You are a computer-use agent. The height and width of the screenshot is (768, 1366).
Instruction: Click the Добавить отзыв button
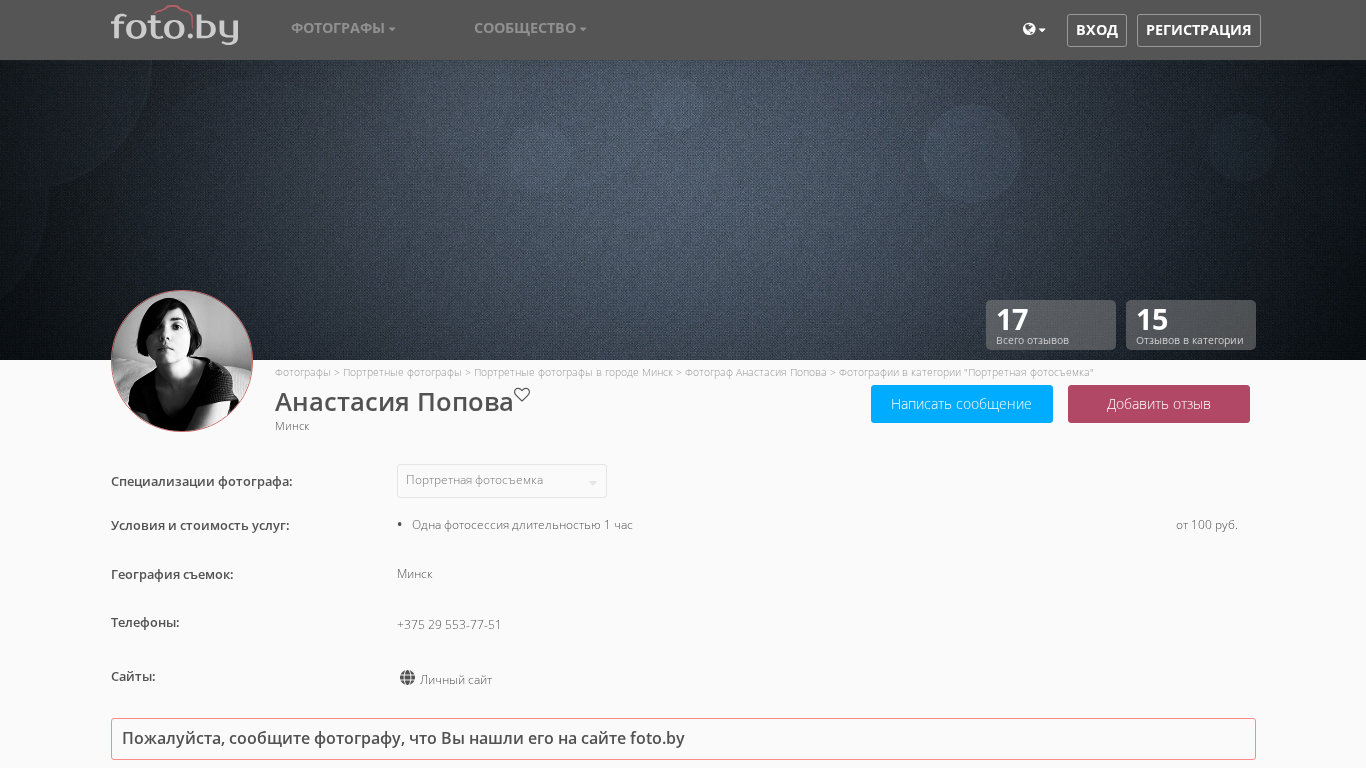(1159, 404)
